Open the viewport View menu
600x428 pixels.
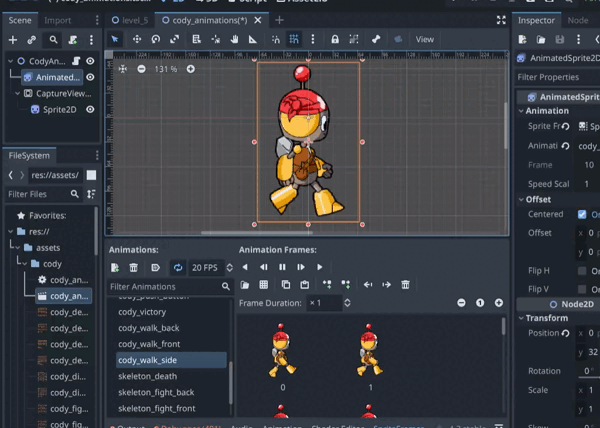(425, 39)
